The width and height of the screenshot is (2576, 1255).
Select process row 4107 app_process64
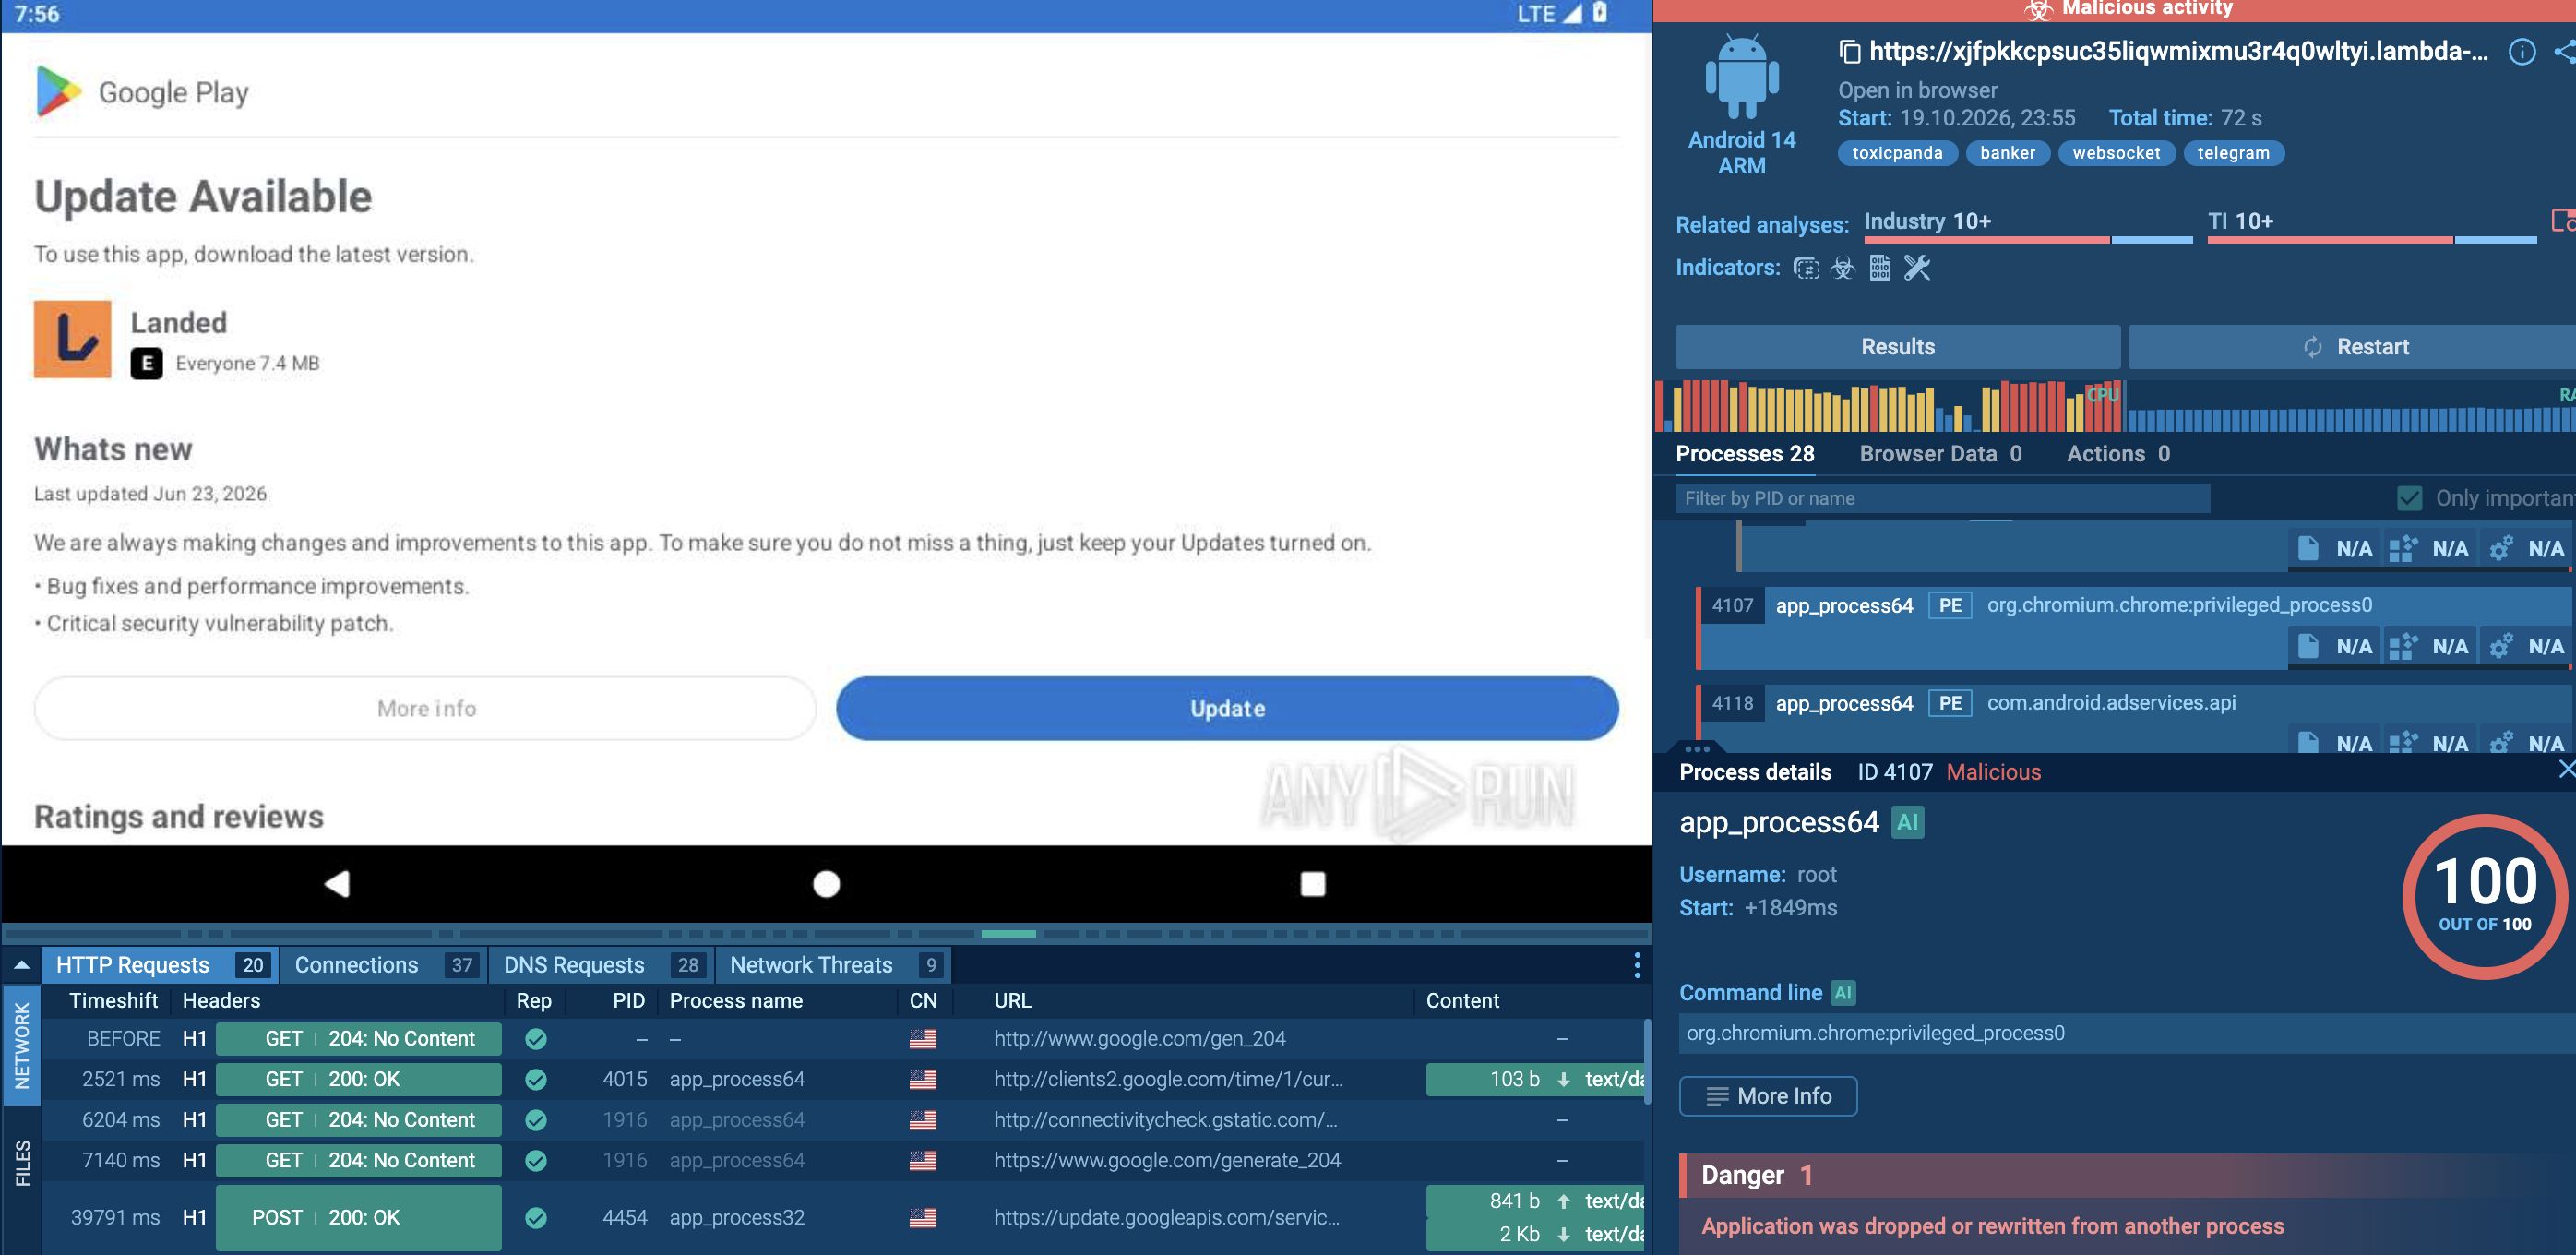click(x=2135, y=627)
